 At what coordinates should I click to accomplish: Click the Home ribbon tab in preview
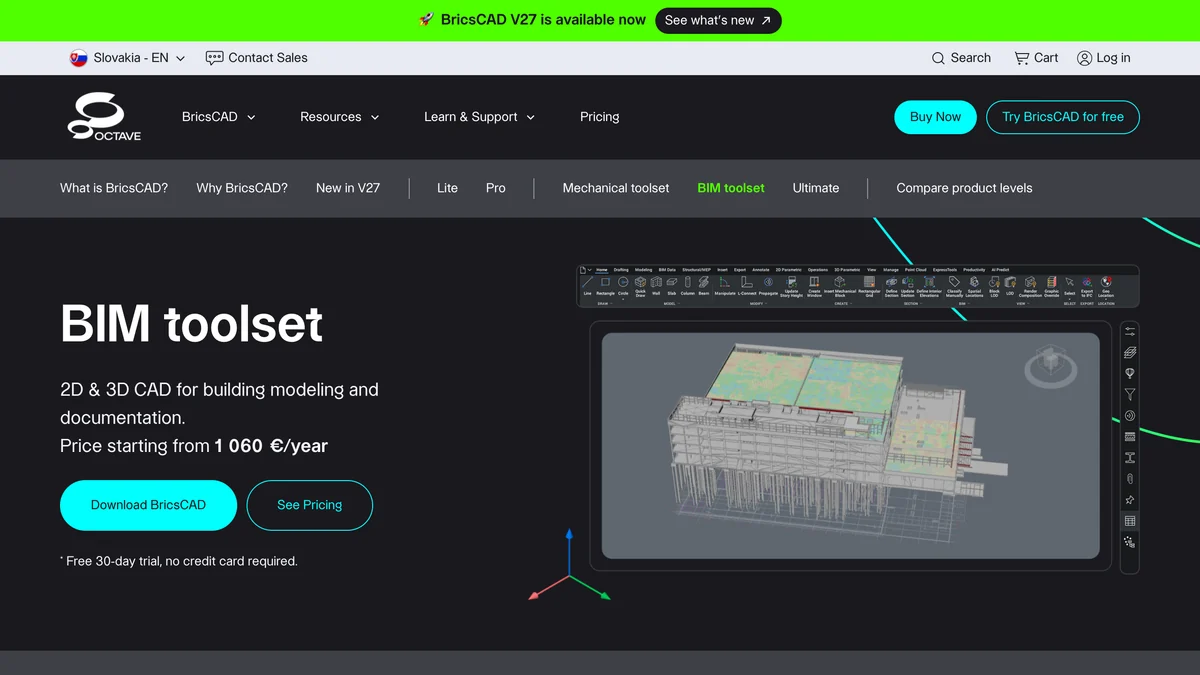(602, 270)
